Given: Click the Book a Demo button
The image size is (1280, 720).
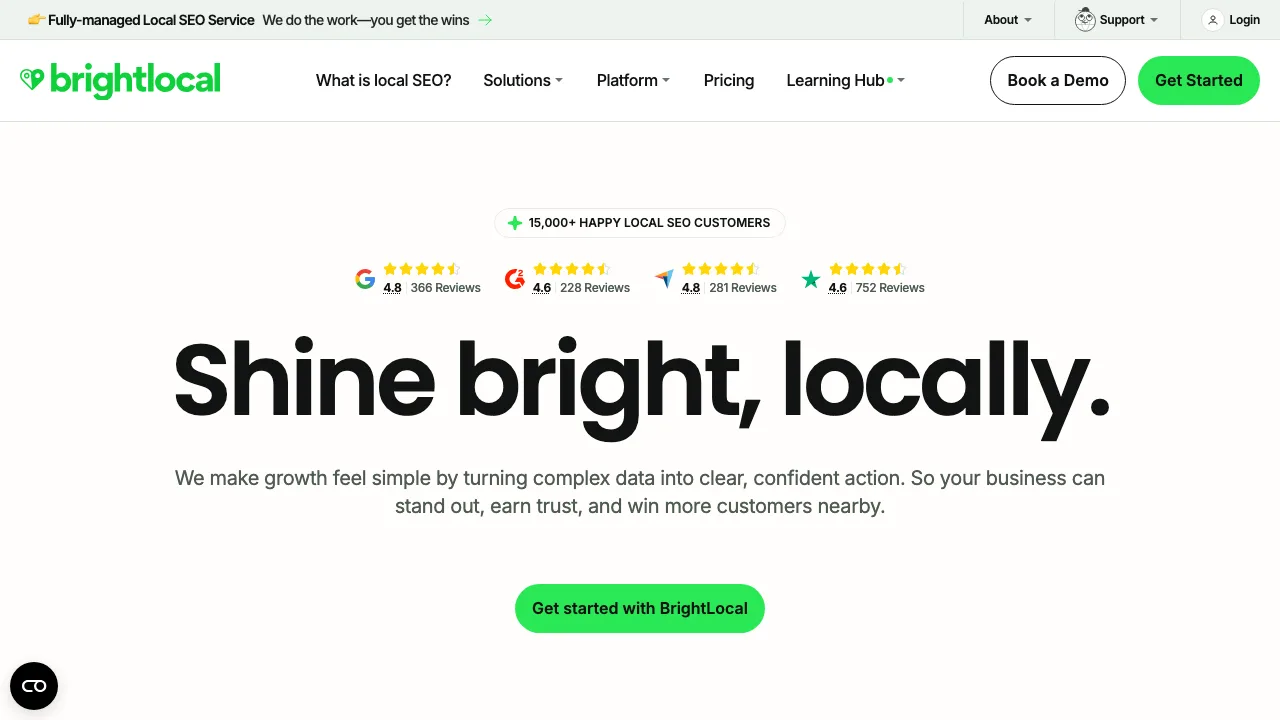Looking at the screenshot, I should (x=1058, y=80).
